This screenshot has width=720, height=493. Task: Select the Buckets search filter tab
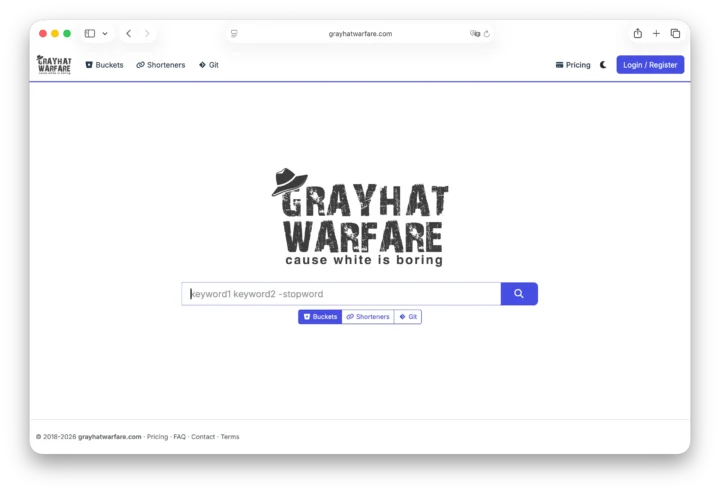[320, 317]
